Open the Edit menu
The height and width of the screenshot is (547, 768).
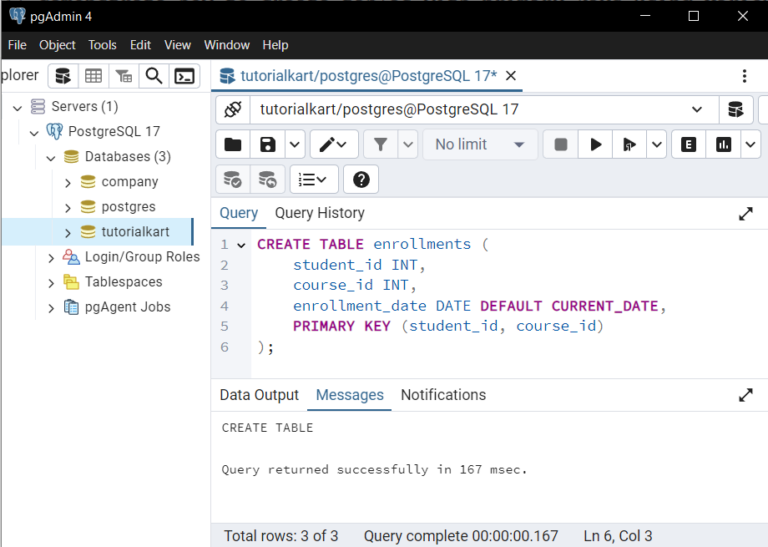[141, 45]
